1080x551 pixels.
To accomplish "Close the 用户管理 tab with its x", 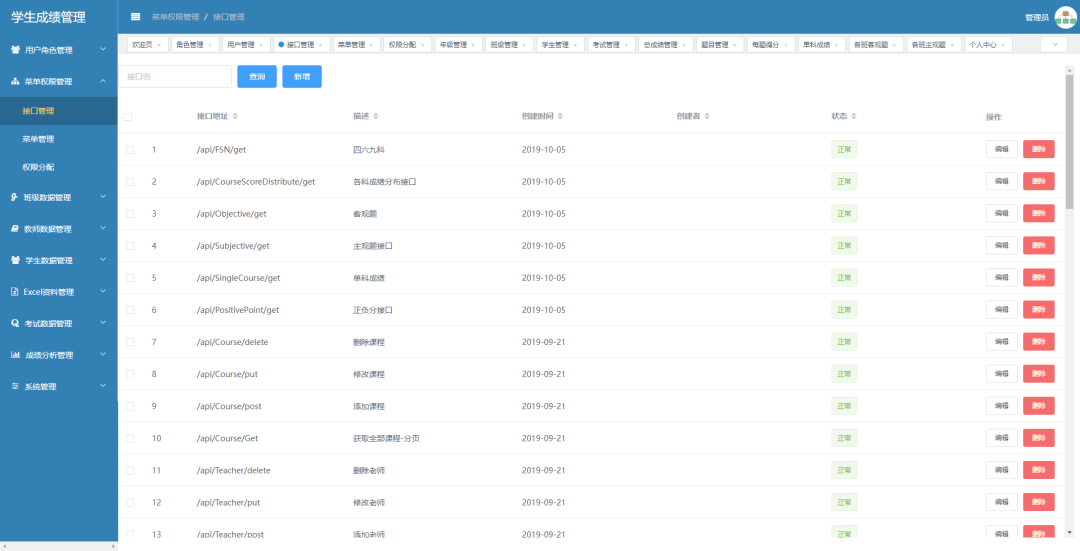I will click(x=262, y=45).
